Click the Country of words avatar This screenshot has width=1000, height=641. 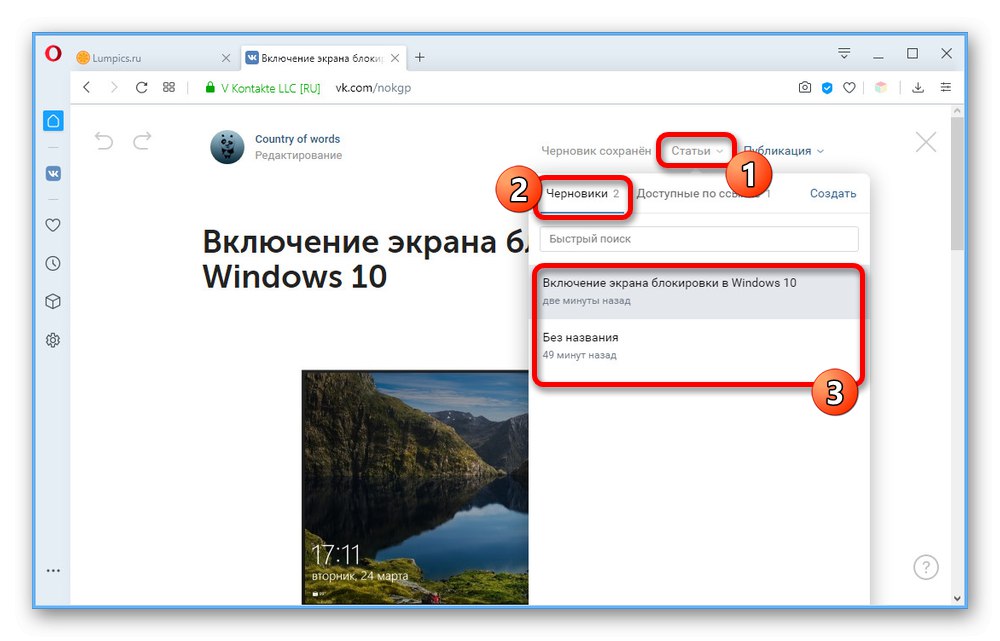[227, 147]
